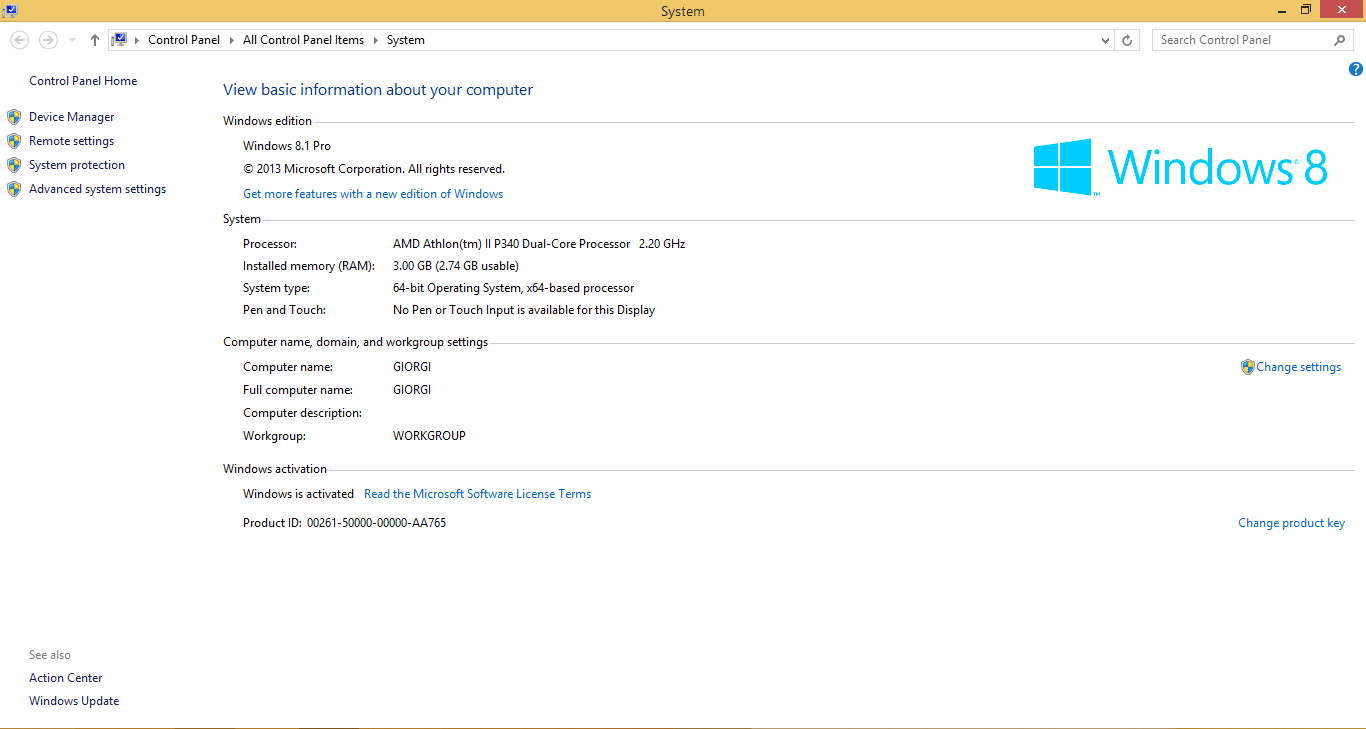Image resolution: width=1366 pixels, height=729 pixels.
Task: Go up one level with the up arrow
Action: coord(95,40)
